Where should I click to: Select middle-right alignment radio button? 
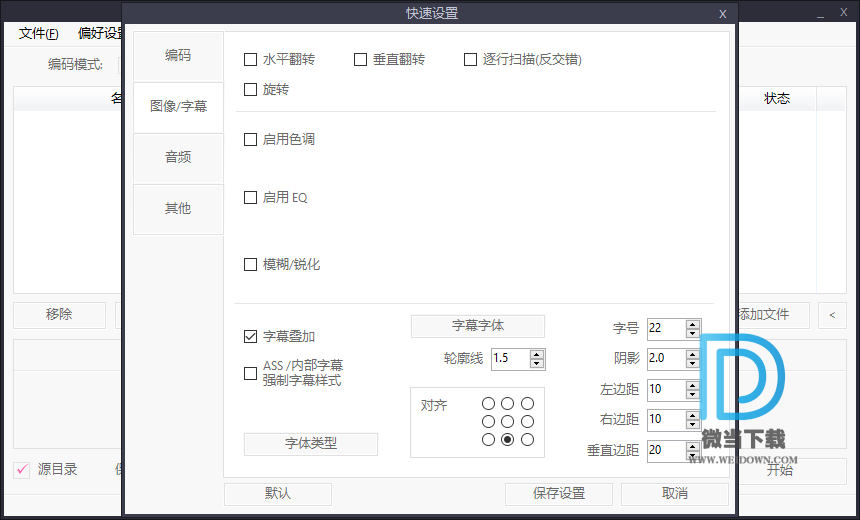pyautogui.click(x=527, y=422)
